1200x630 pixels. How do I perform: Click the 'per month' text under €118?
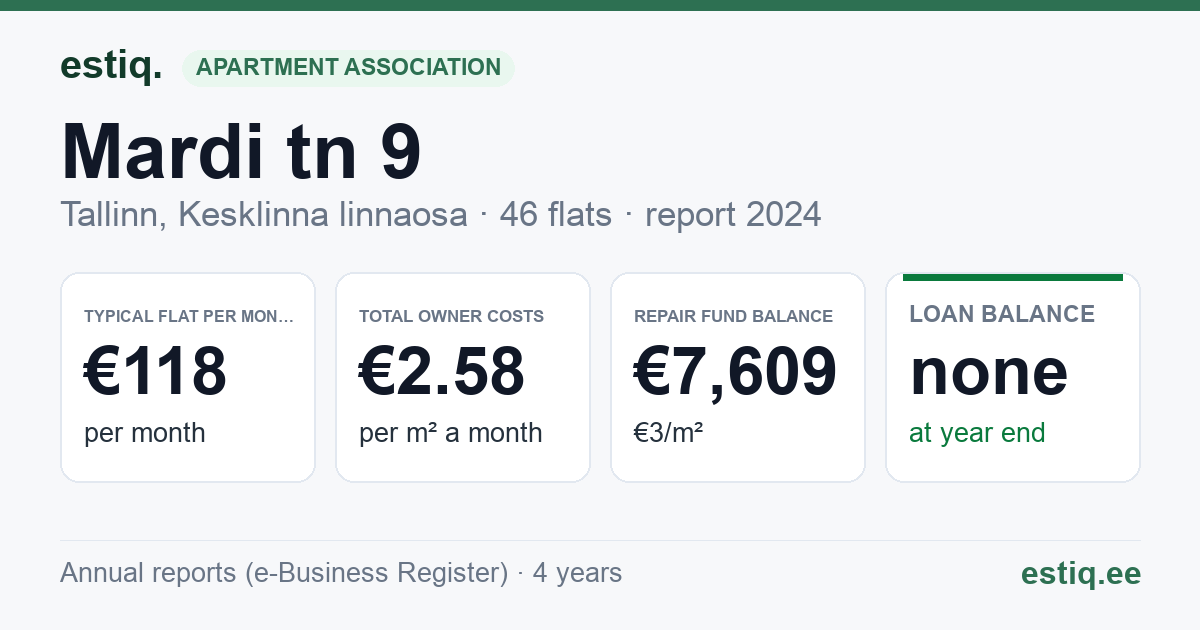(x=145, y=433)
